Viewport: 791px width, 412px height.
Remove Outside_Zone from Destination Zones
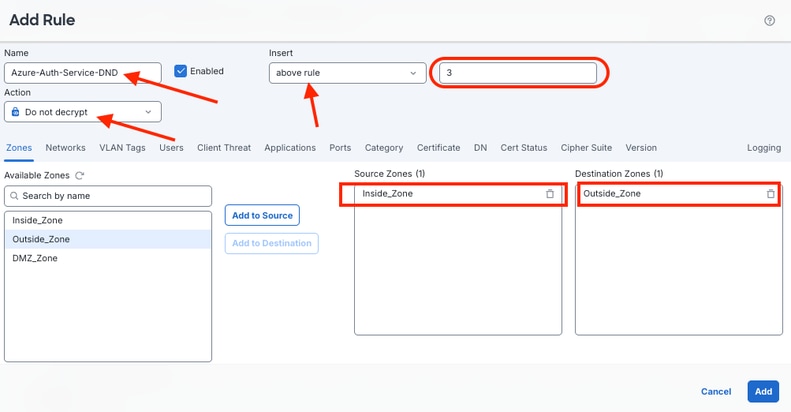point(770,194)
